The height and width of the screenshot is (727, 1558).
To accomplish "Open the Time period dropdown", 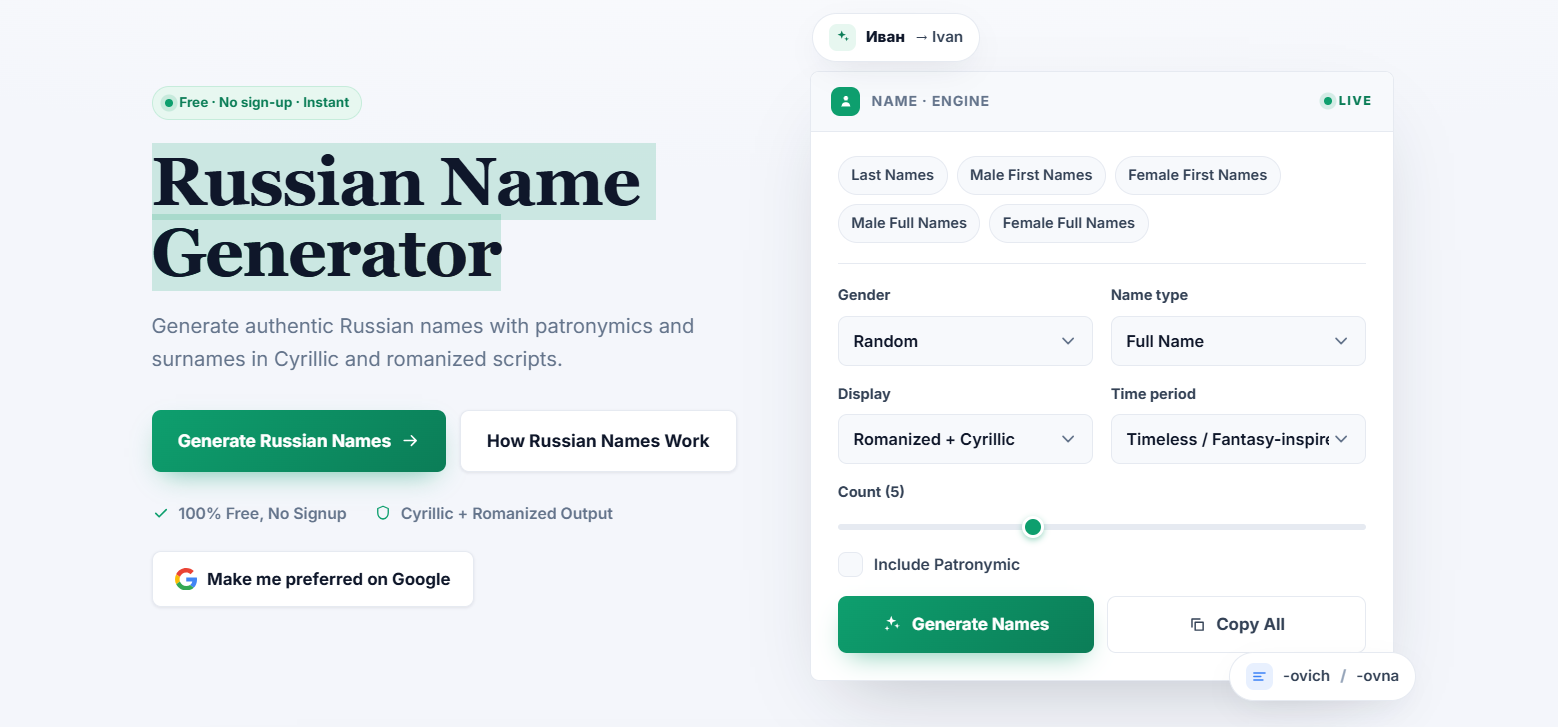I will (1238, 439).
